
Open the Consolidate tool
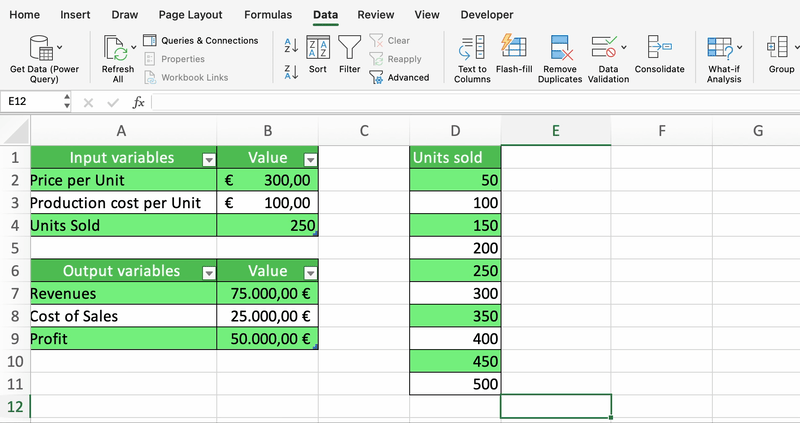(x=659, y=54)
